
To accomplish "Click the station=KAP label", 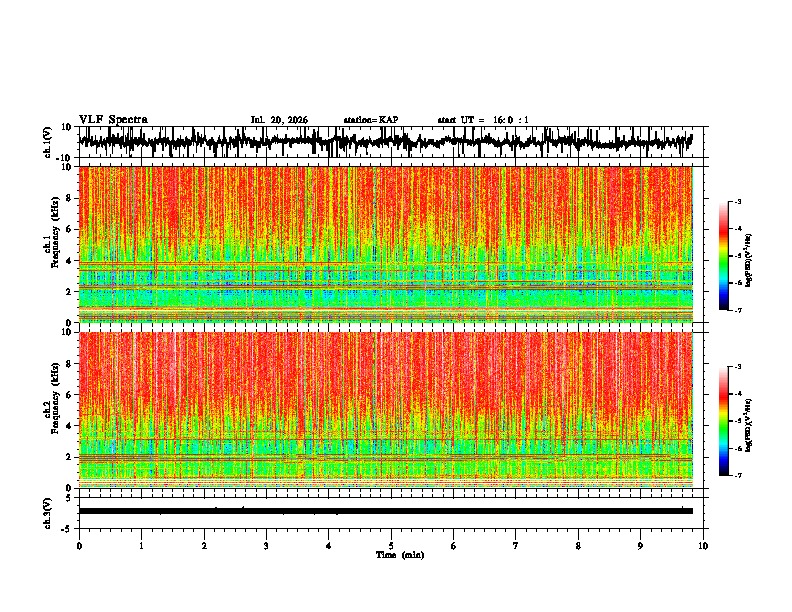I will 371,120.
